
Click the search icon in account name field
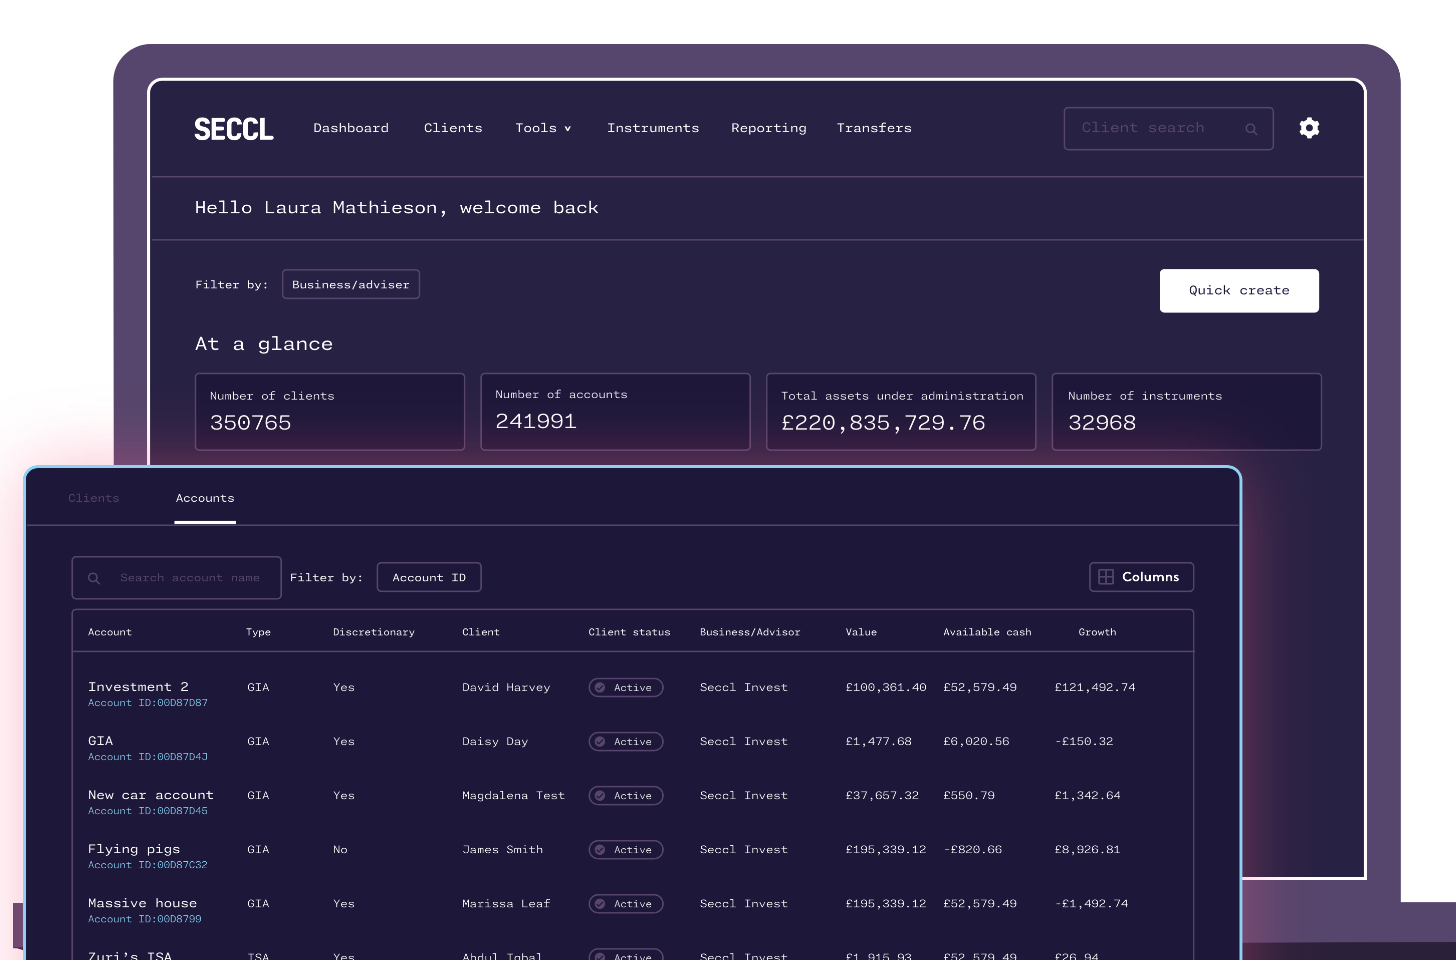[94, 578]
